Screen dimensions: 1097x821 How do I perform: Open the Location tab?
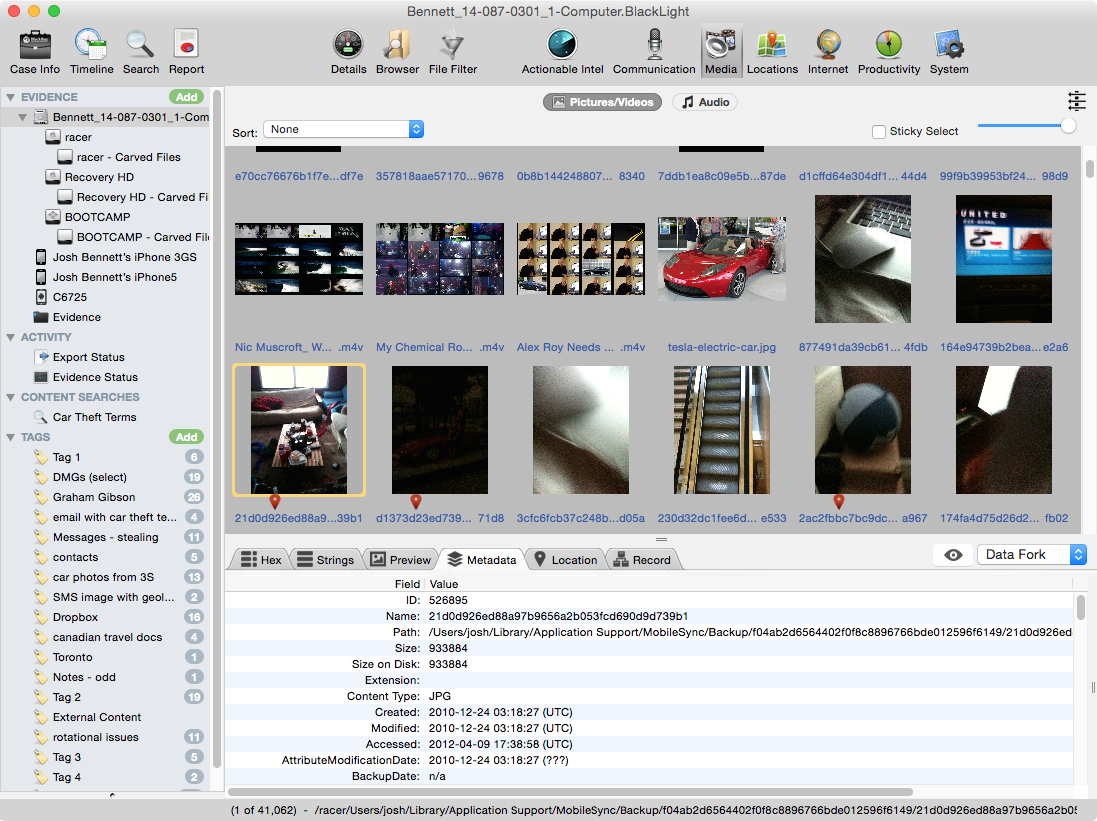(x=565, y=560)
